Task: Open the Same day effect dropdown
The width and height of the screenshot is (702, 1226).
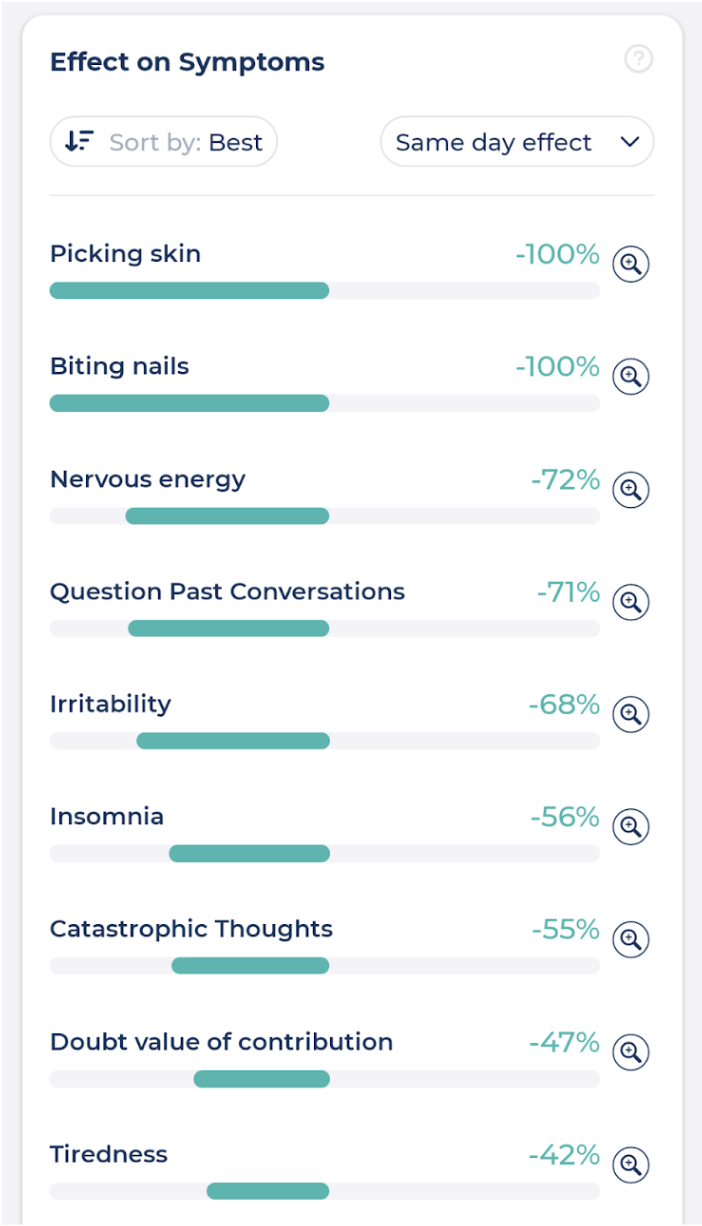Action: pos(516,142)
